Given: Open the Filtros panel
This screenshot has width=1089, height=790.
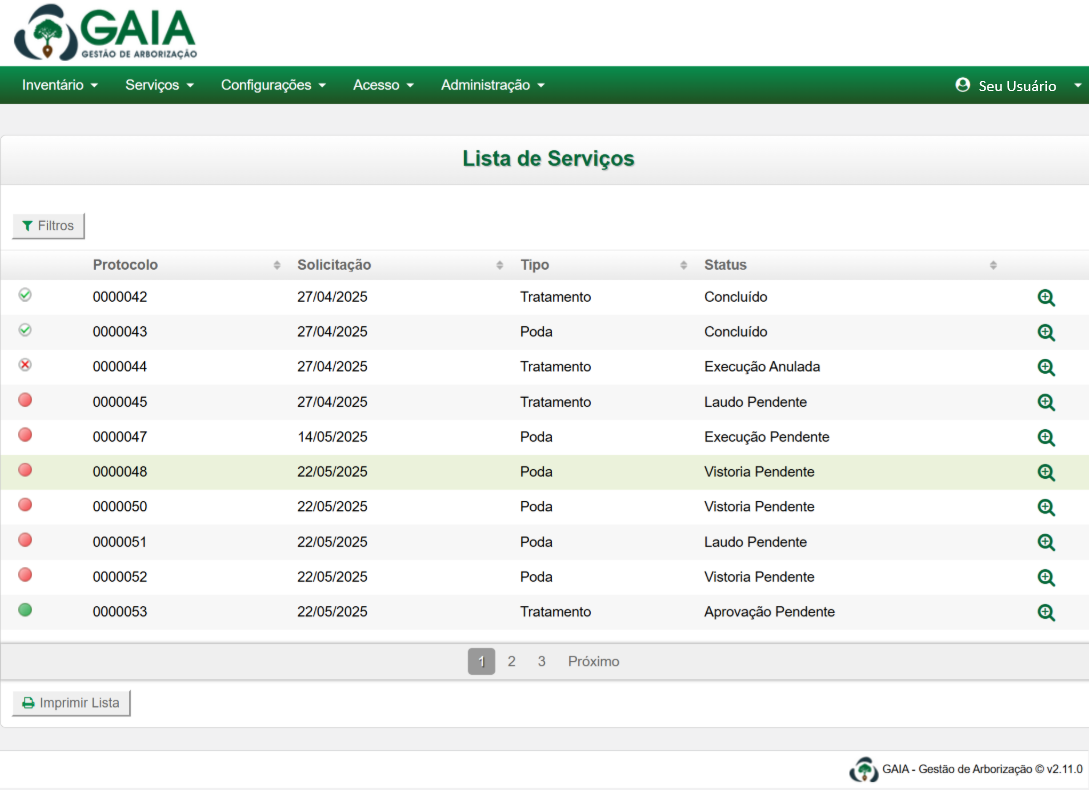Looking at the screenshot, I should [x=49, y=226].
